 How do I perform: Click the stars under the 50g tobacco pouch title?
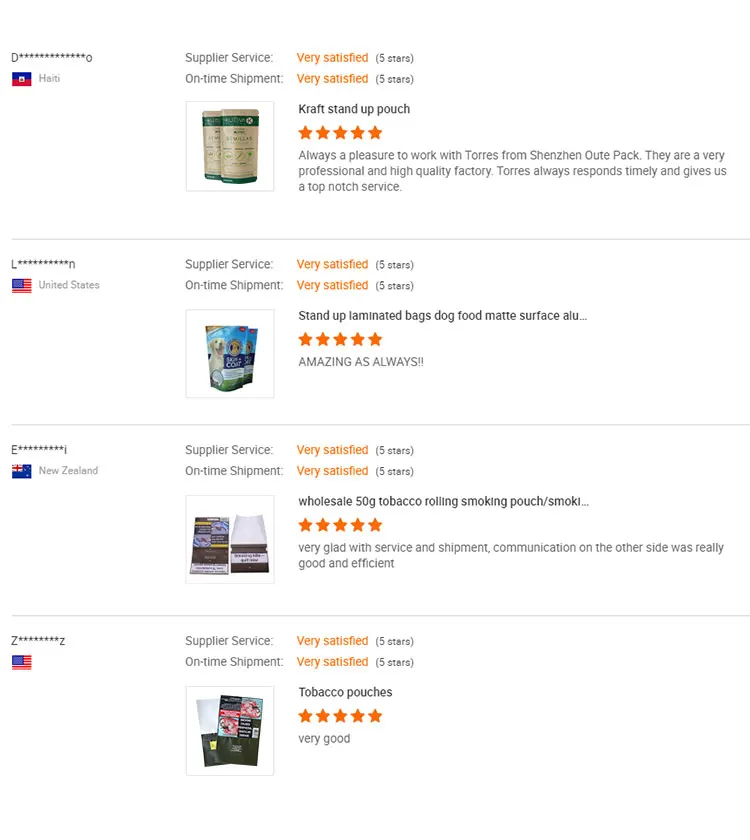340,525
